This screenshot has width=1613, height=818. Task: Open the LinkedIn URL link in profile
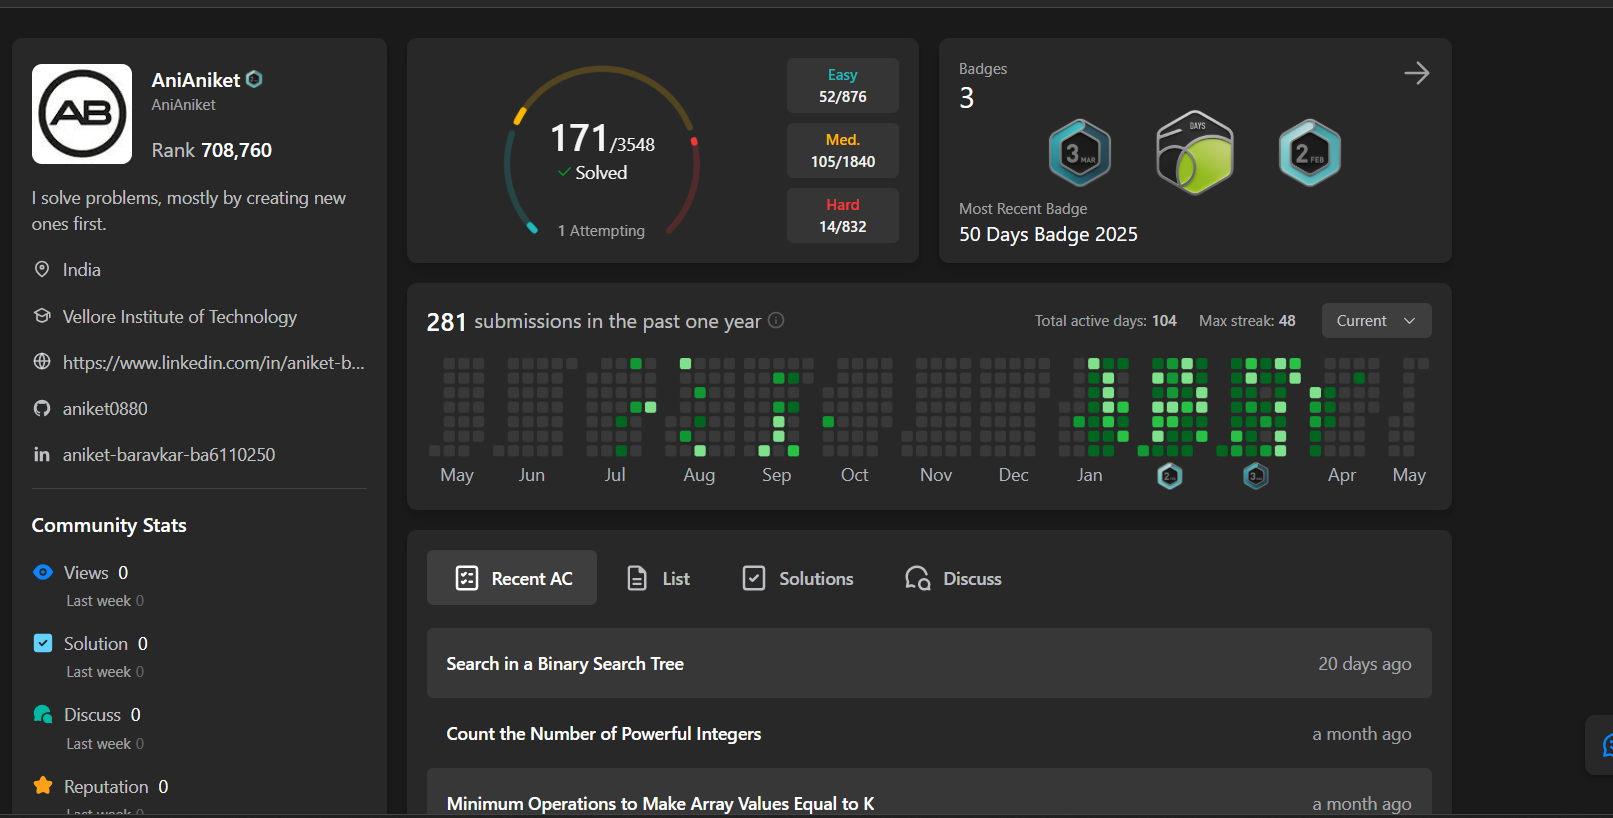tap(213, 363)
